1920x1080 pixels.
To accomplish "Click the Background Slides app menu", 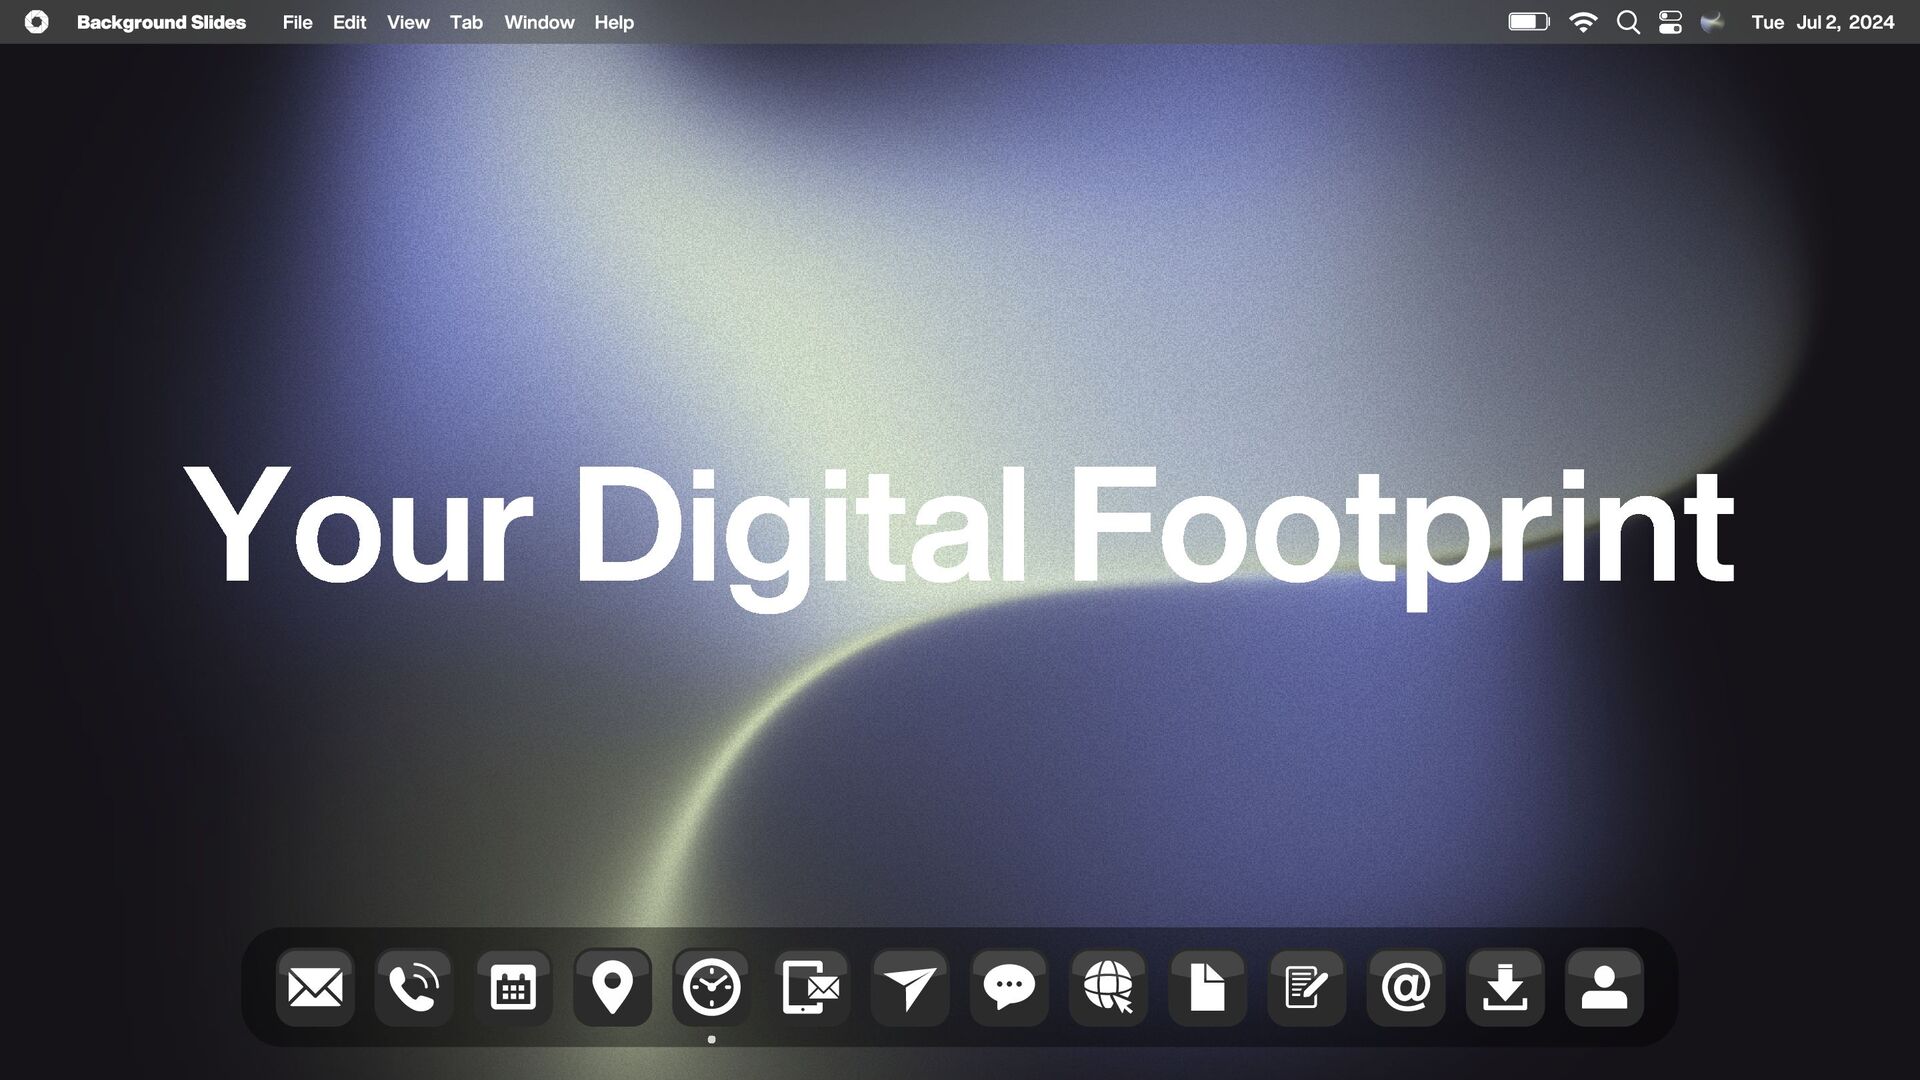I will 161,22.
